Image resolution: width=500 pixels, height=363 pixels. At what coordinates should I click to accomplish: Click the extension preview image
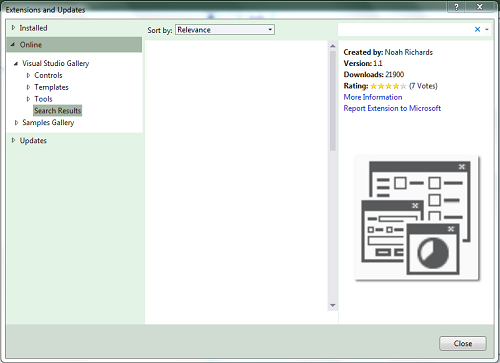click(416, 218)
